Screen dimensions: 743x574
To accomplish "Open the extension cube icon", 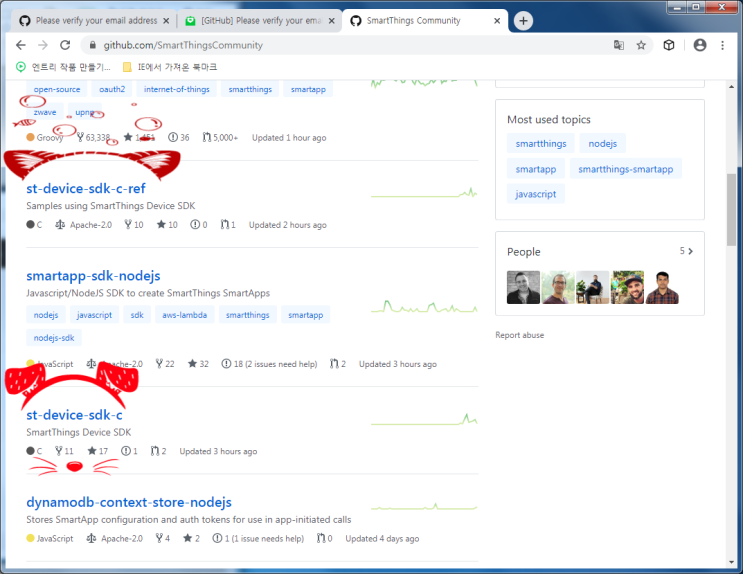I will tap(669, 45).
